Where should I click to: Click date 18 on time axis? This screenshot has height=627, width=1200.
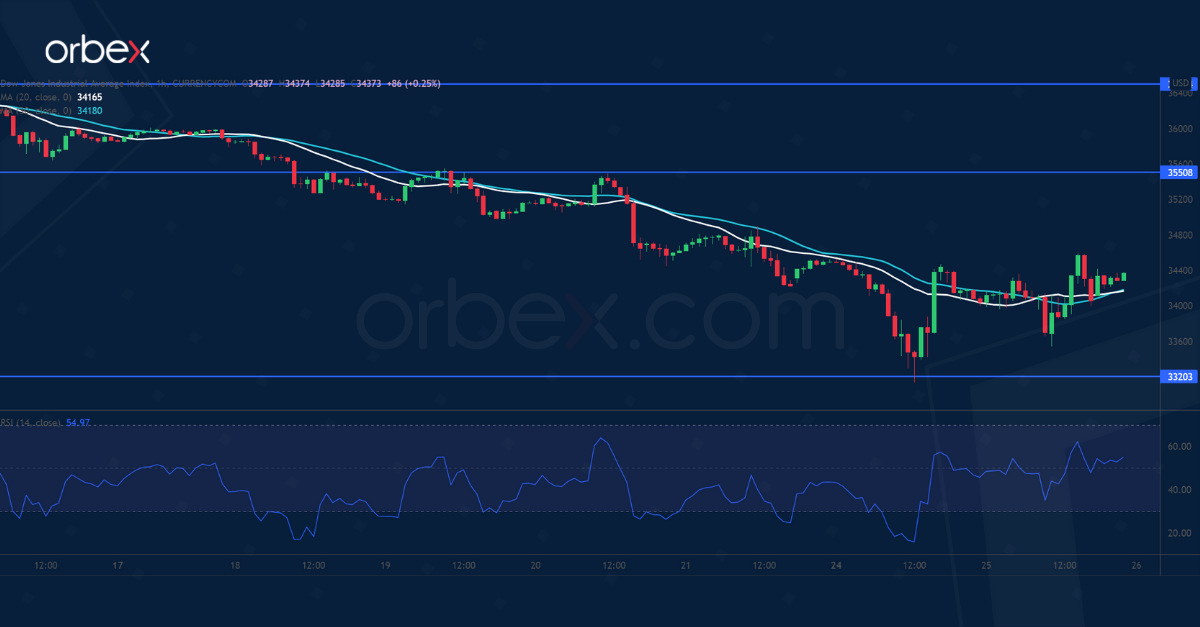tap(235, 566)
